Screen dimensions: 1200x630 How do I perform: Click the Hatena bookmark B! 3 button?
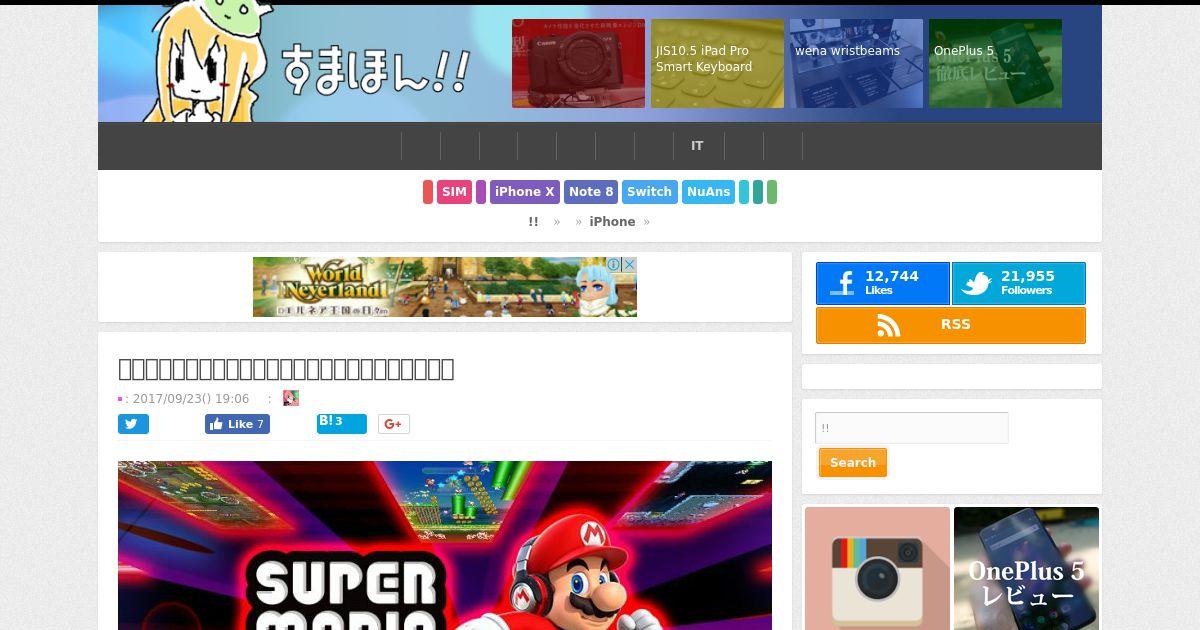click(x=342, y=424)
